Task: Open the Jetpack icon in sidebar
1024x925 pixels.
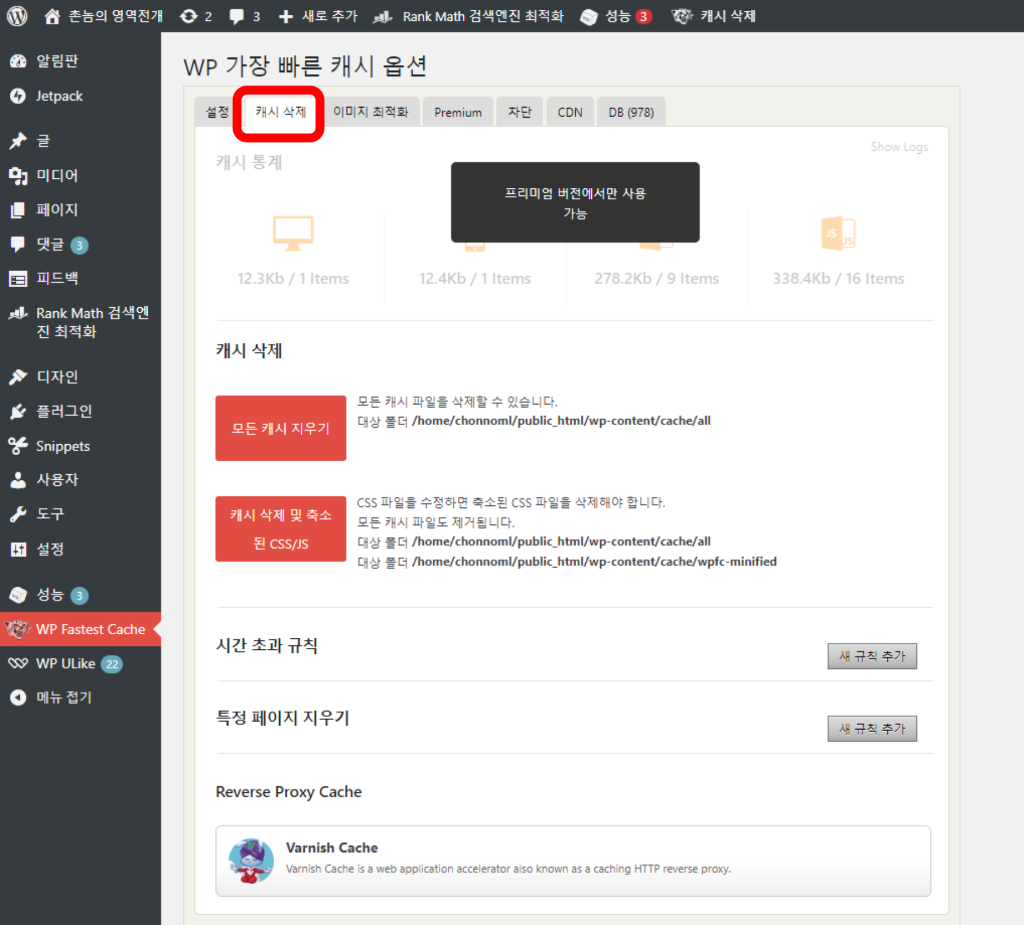Action: coord(18,96)
